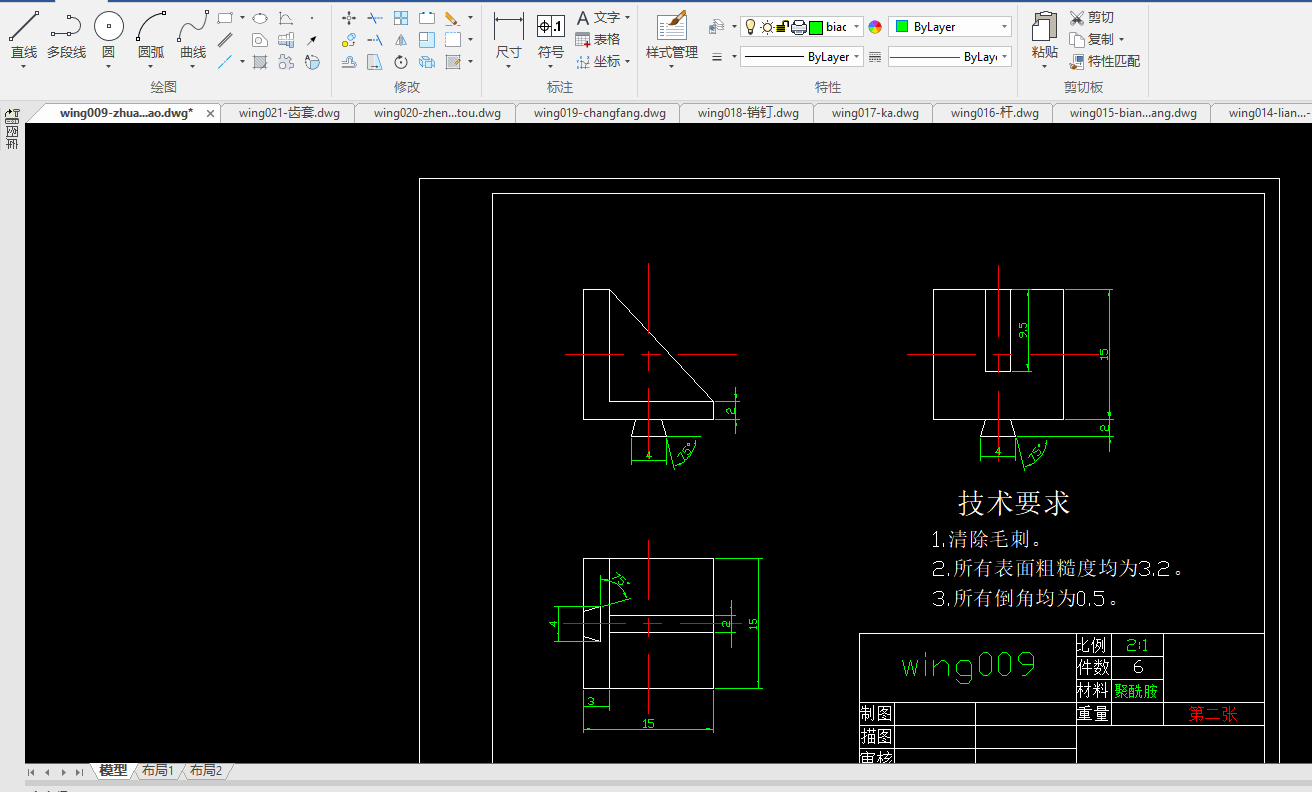Screen dimensions: 1312x792
Task: Click the green ByLayer color square
Action: (x=902, y=27)
